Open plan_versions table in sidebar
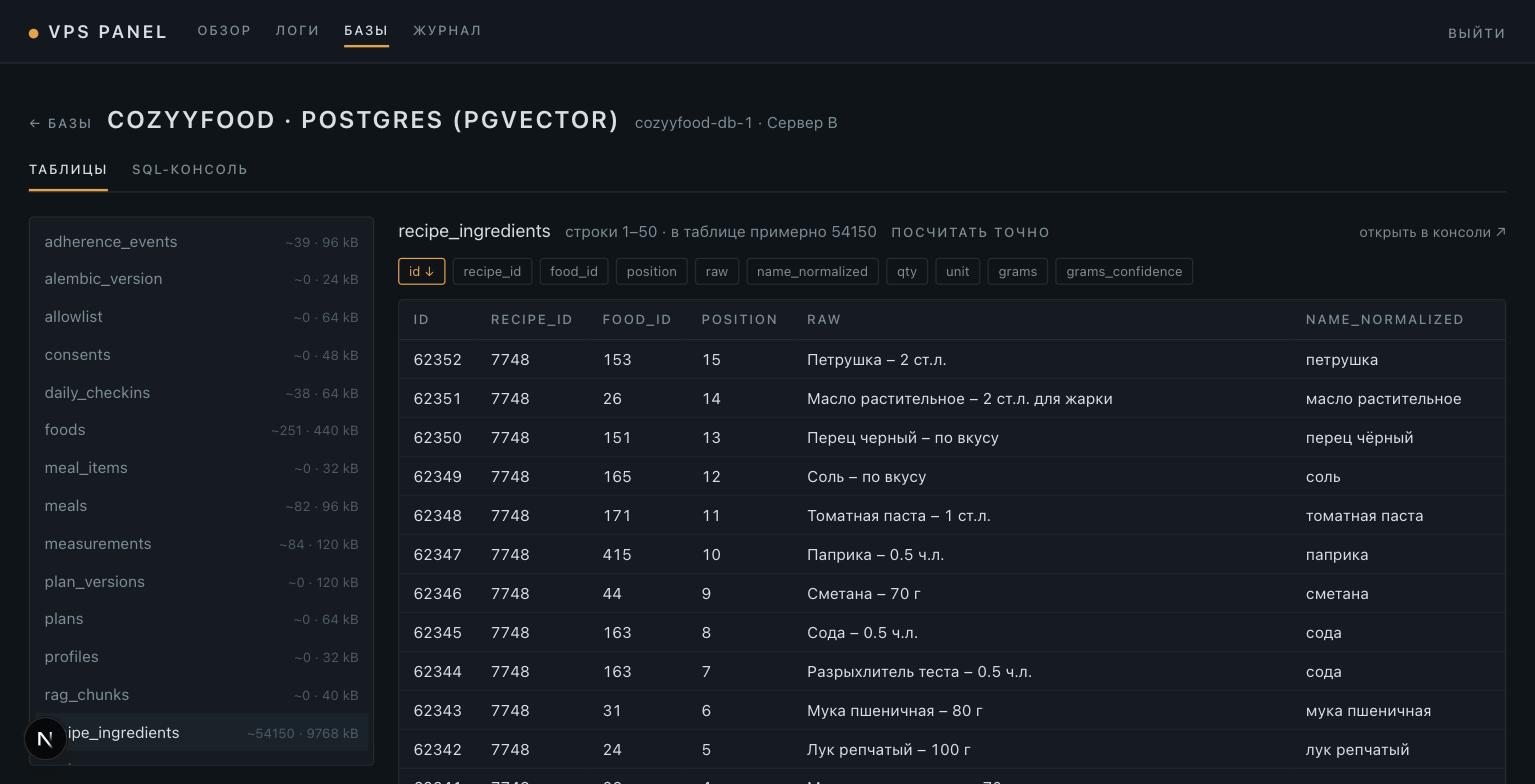The width and height of the screenshot is (1535, 784). 201,582
